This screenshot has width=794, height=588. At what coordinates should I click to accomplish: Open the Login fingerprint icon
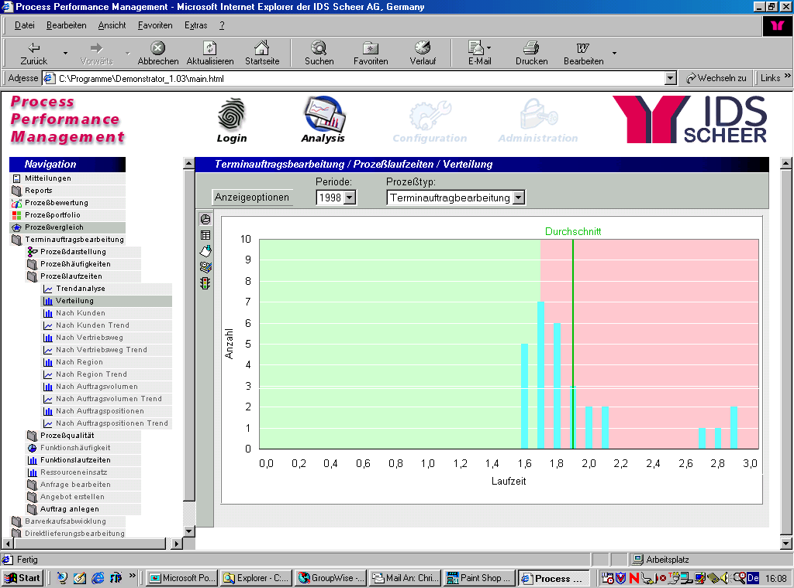[231, 121]
